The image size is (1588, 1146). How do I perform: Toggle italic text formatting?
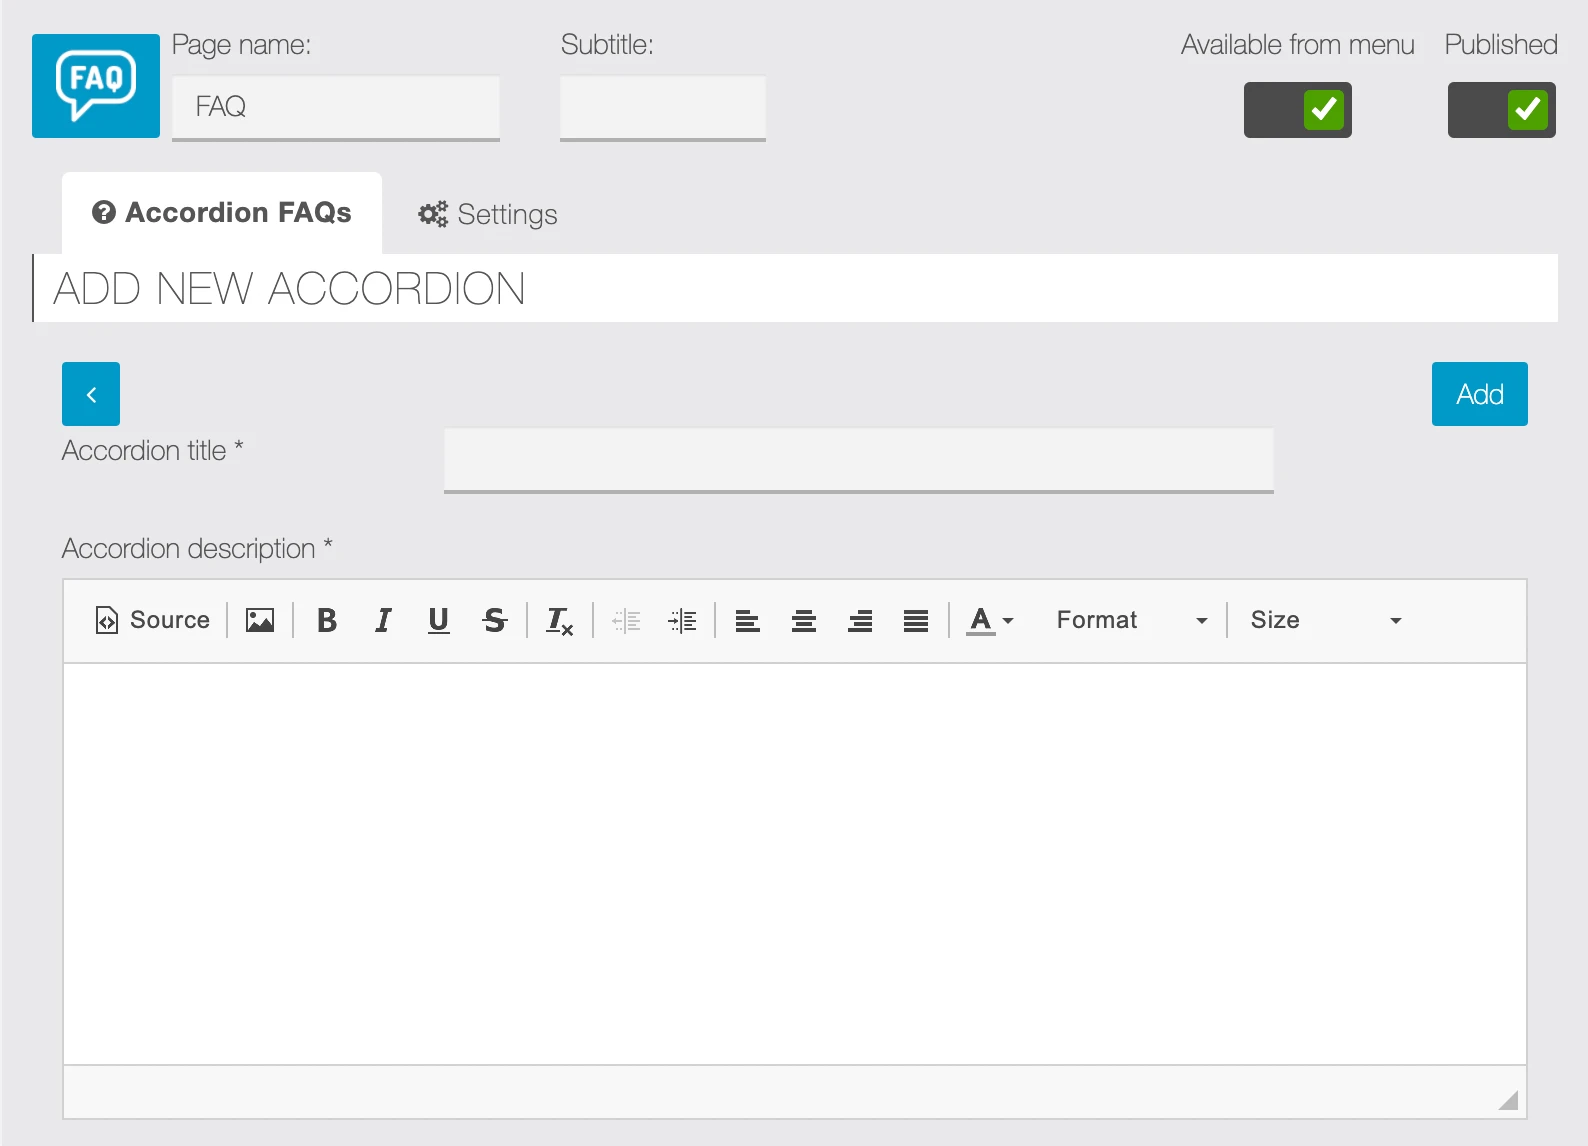click(382, 620)
